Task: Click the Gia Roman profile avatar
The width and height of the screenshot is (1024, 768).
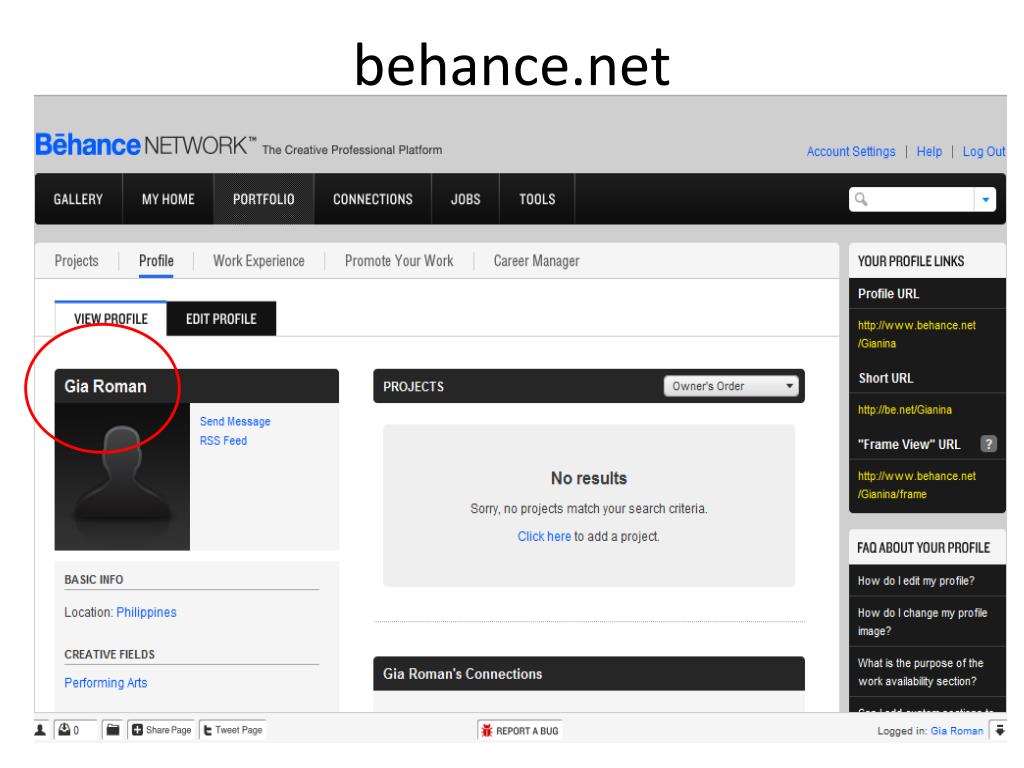Action: tap(122, 477)
